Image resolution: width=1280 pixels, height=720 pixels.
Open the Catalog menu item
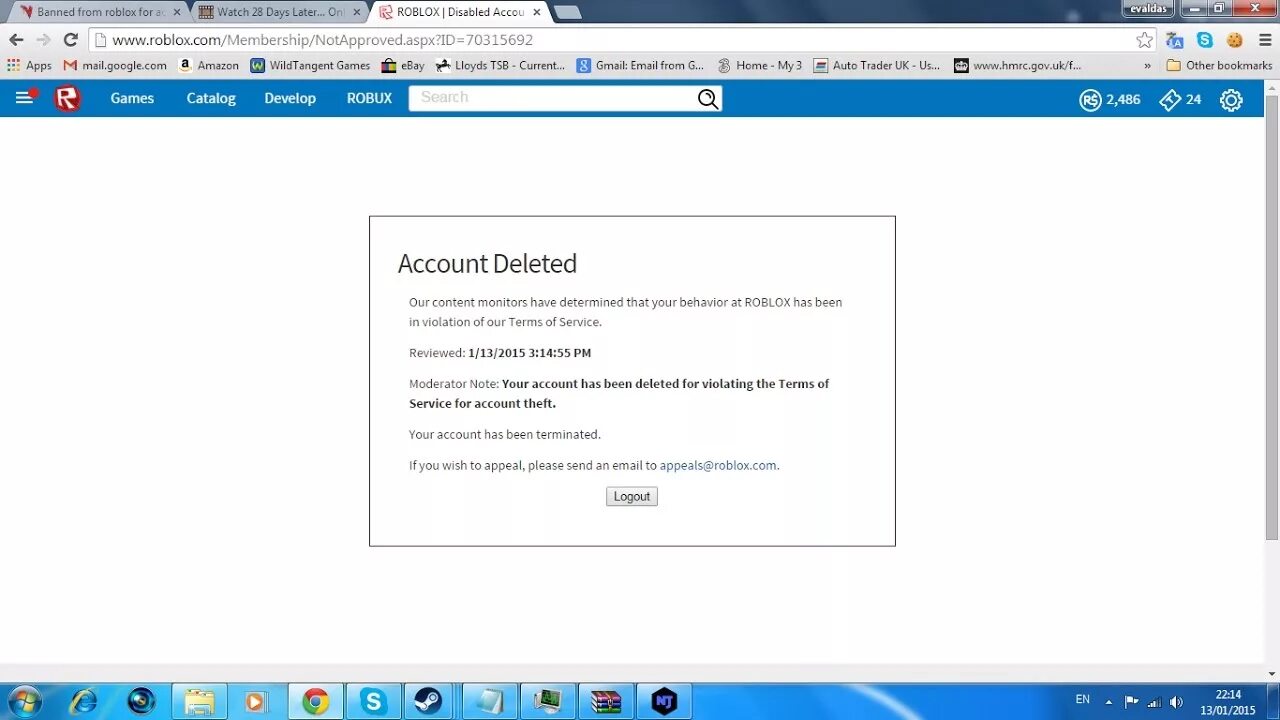point(211,98)
